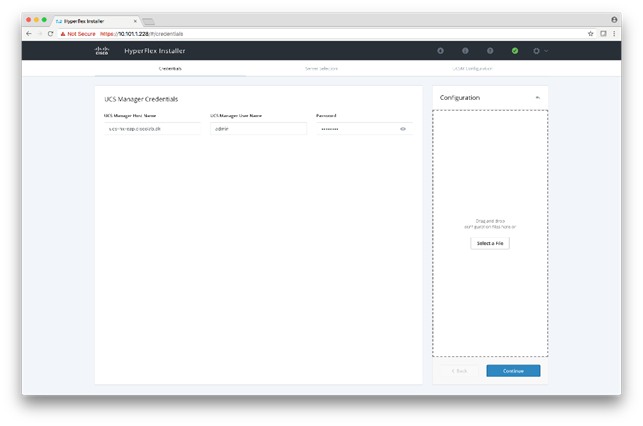Open a new browser tab
Screen dimensions: 643x426
tap(148, 21)
